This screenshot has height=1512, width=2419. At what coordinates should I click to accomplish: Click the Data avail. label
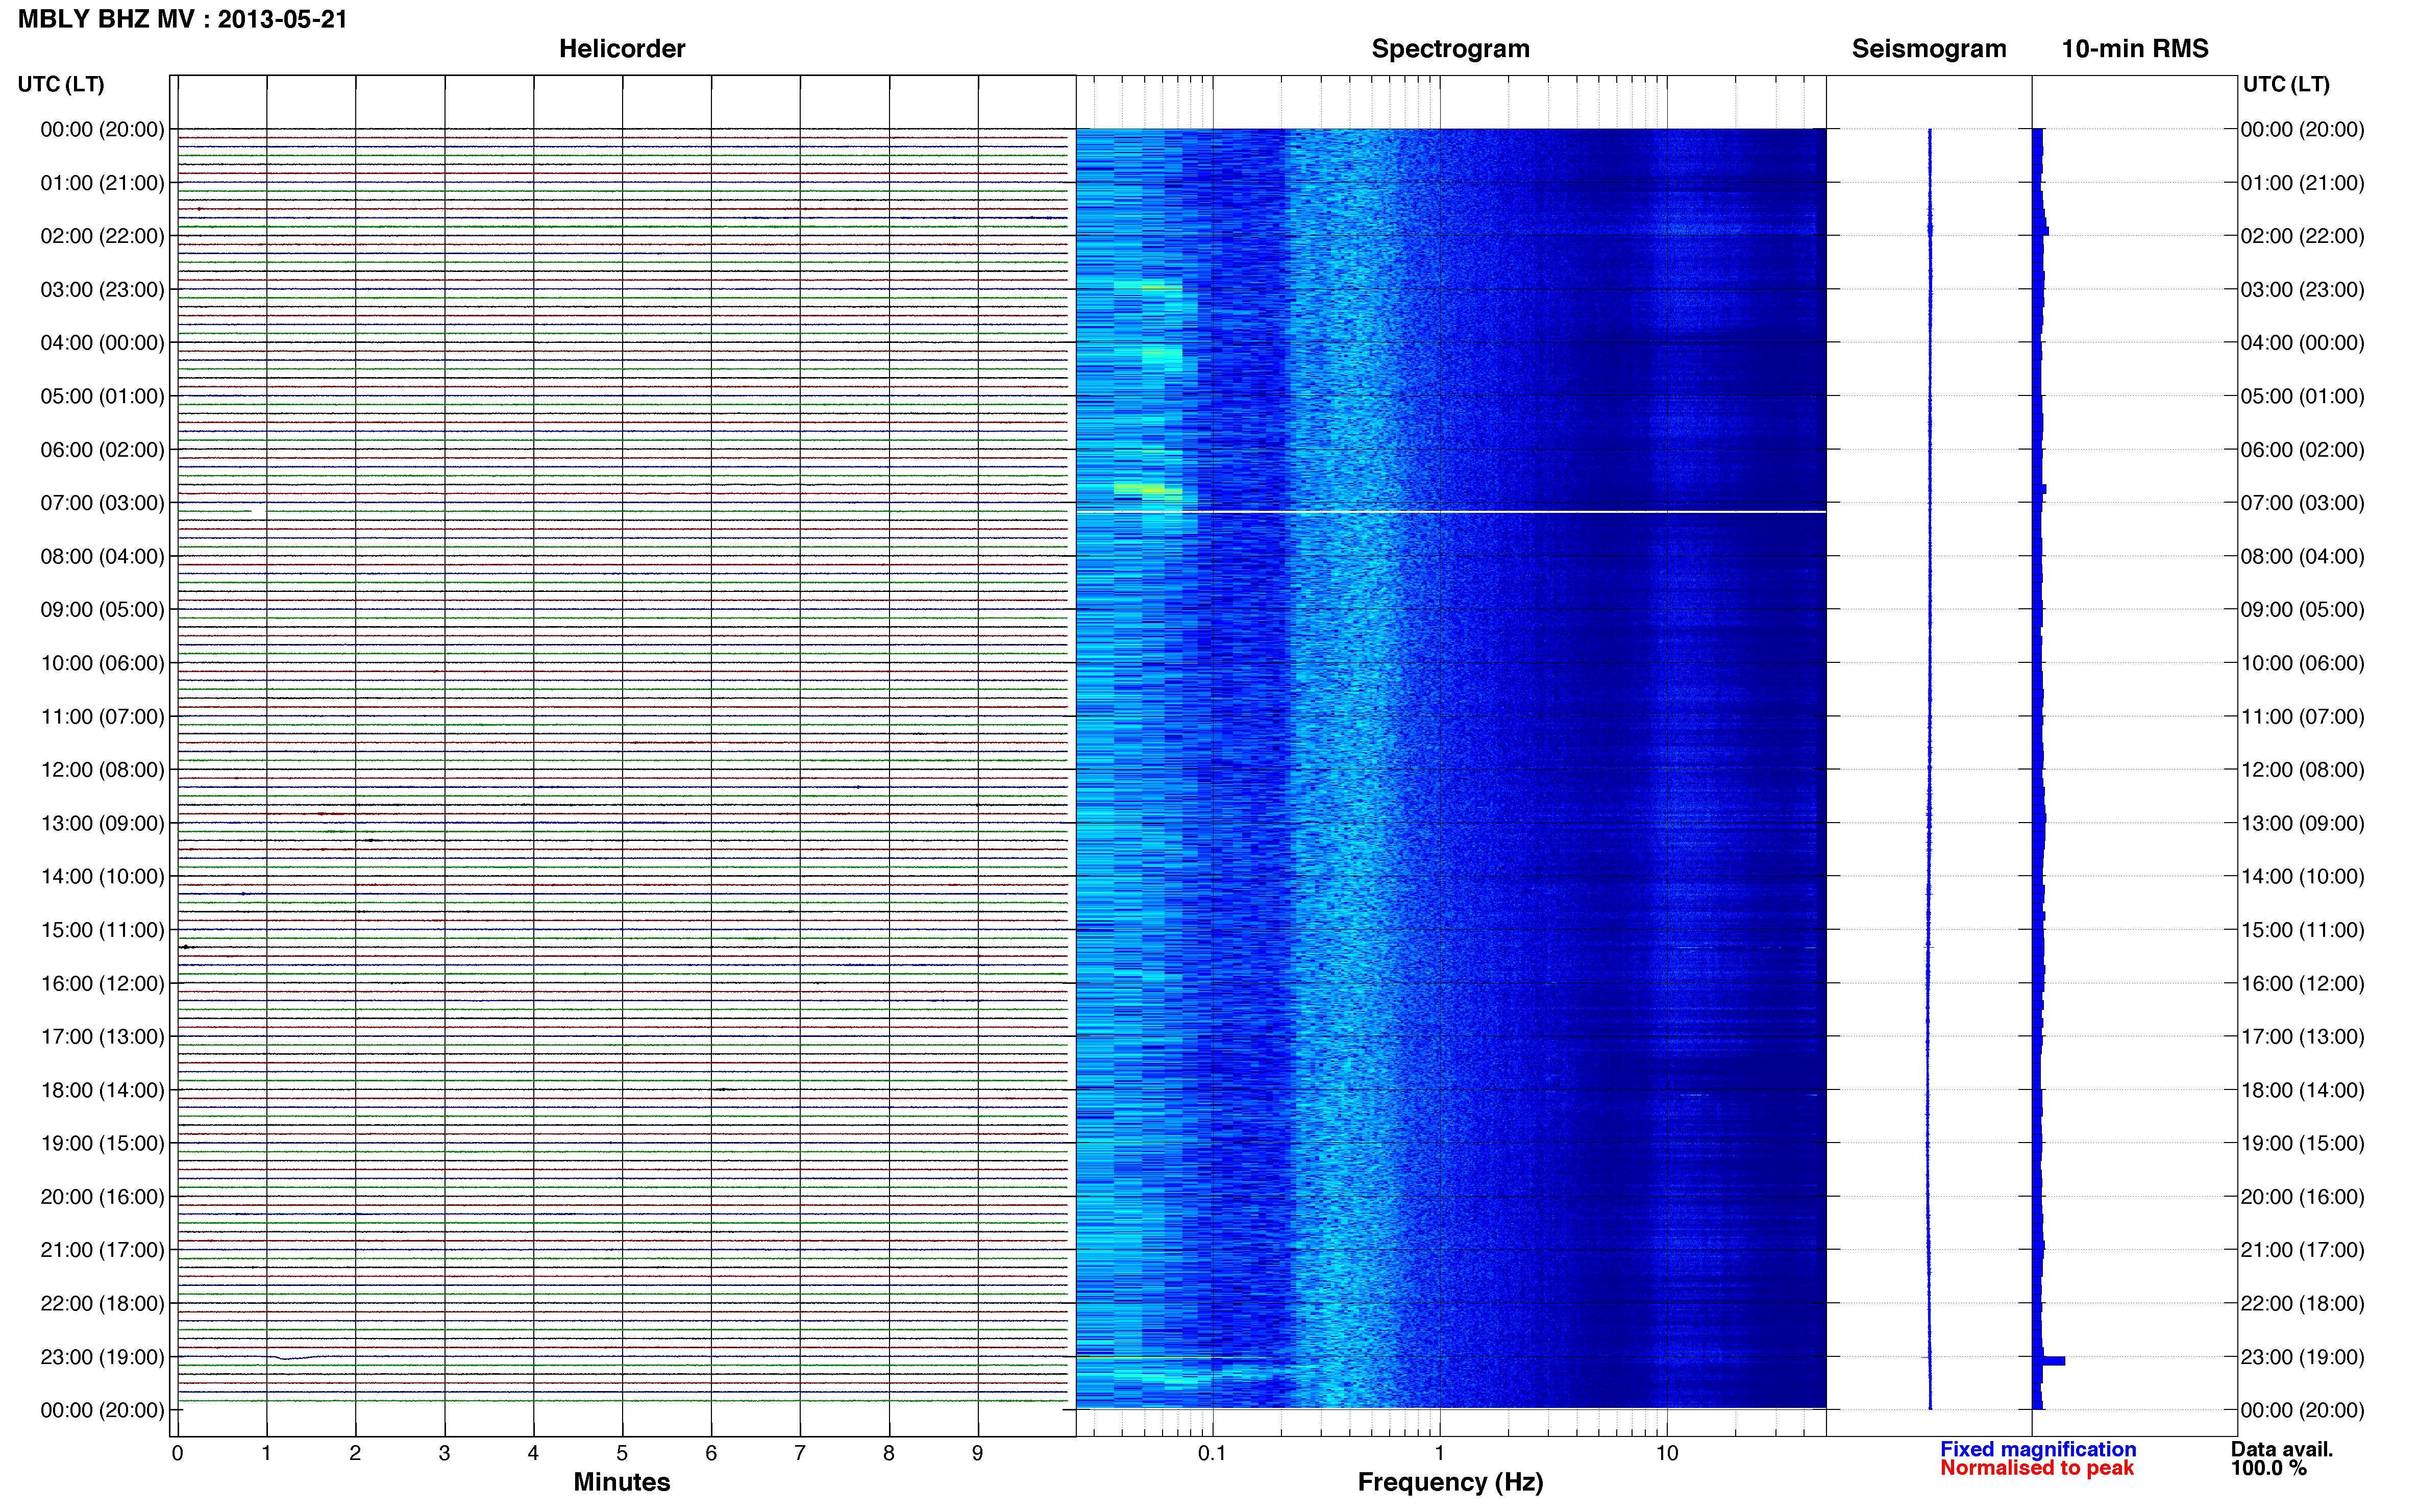2281,1449
